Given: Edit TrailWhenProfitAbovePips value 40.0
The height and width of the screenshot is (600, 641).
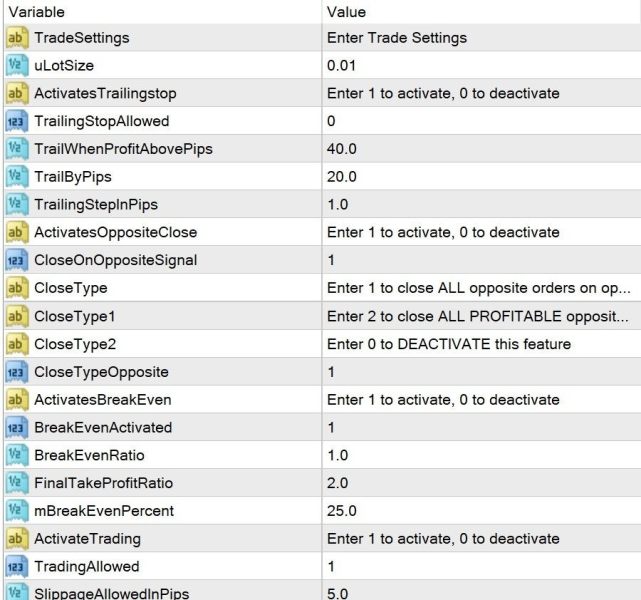Looking at the screenshot, I should [480, 149].
